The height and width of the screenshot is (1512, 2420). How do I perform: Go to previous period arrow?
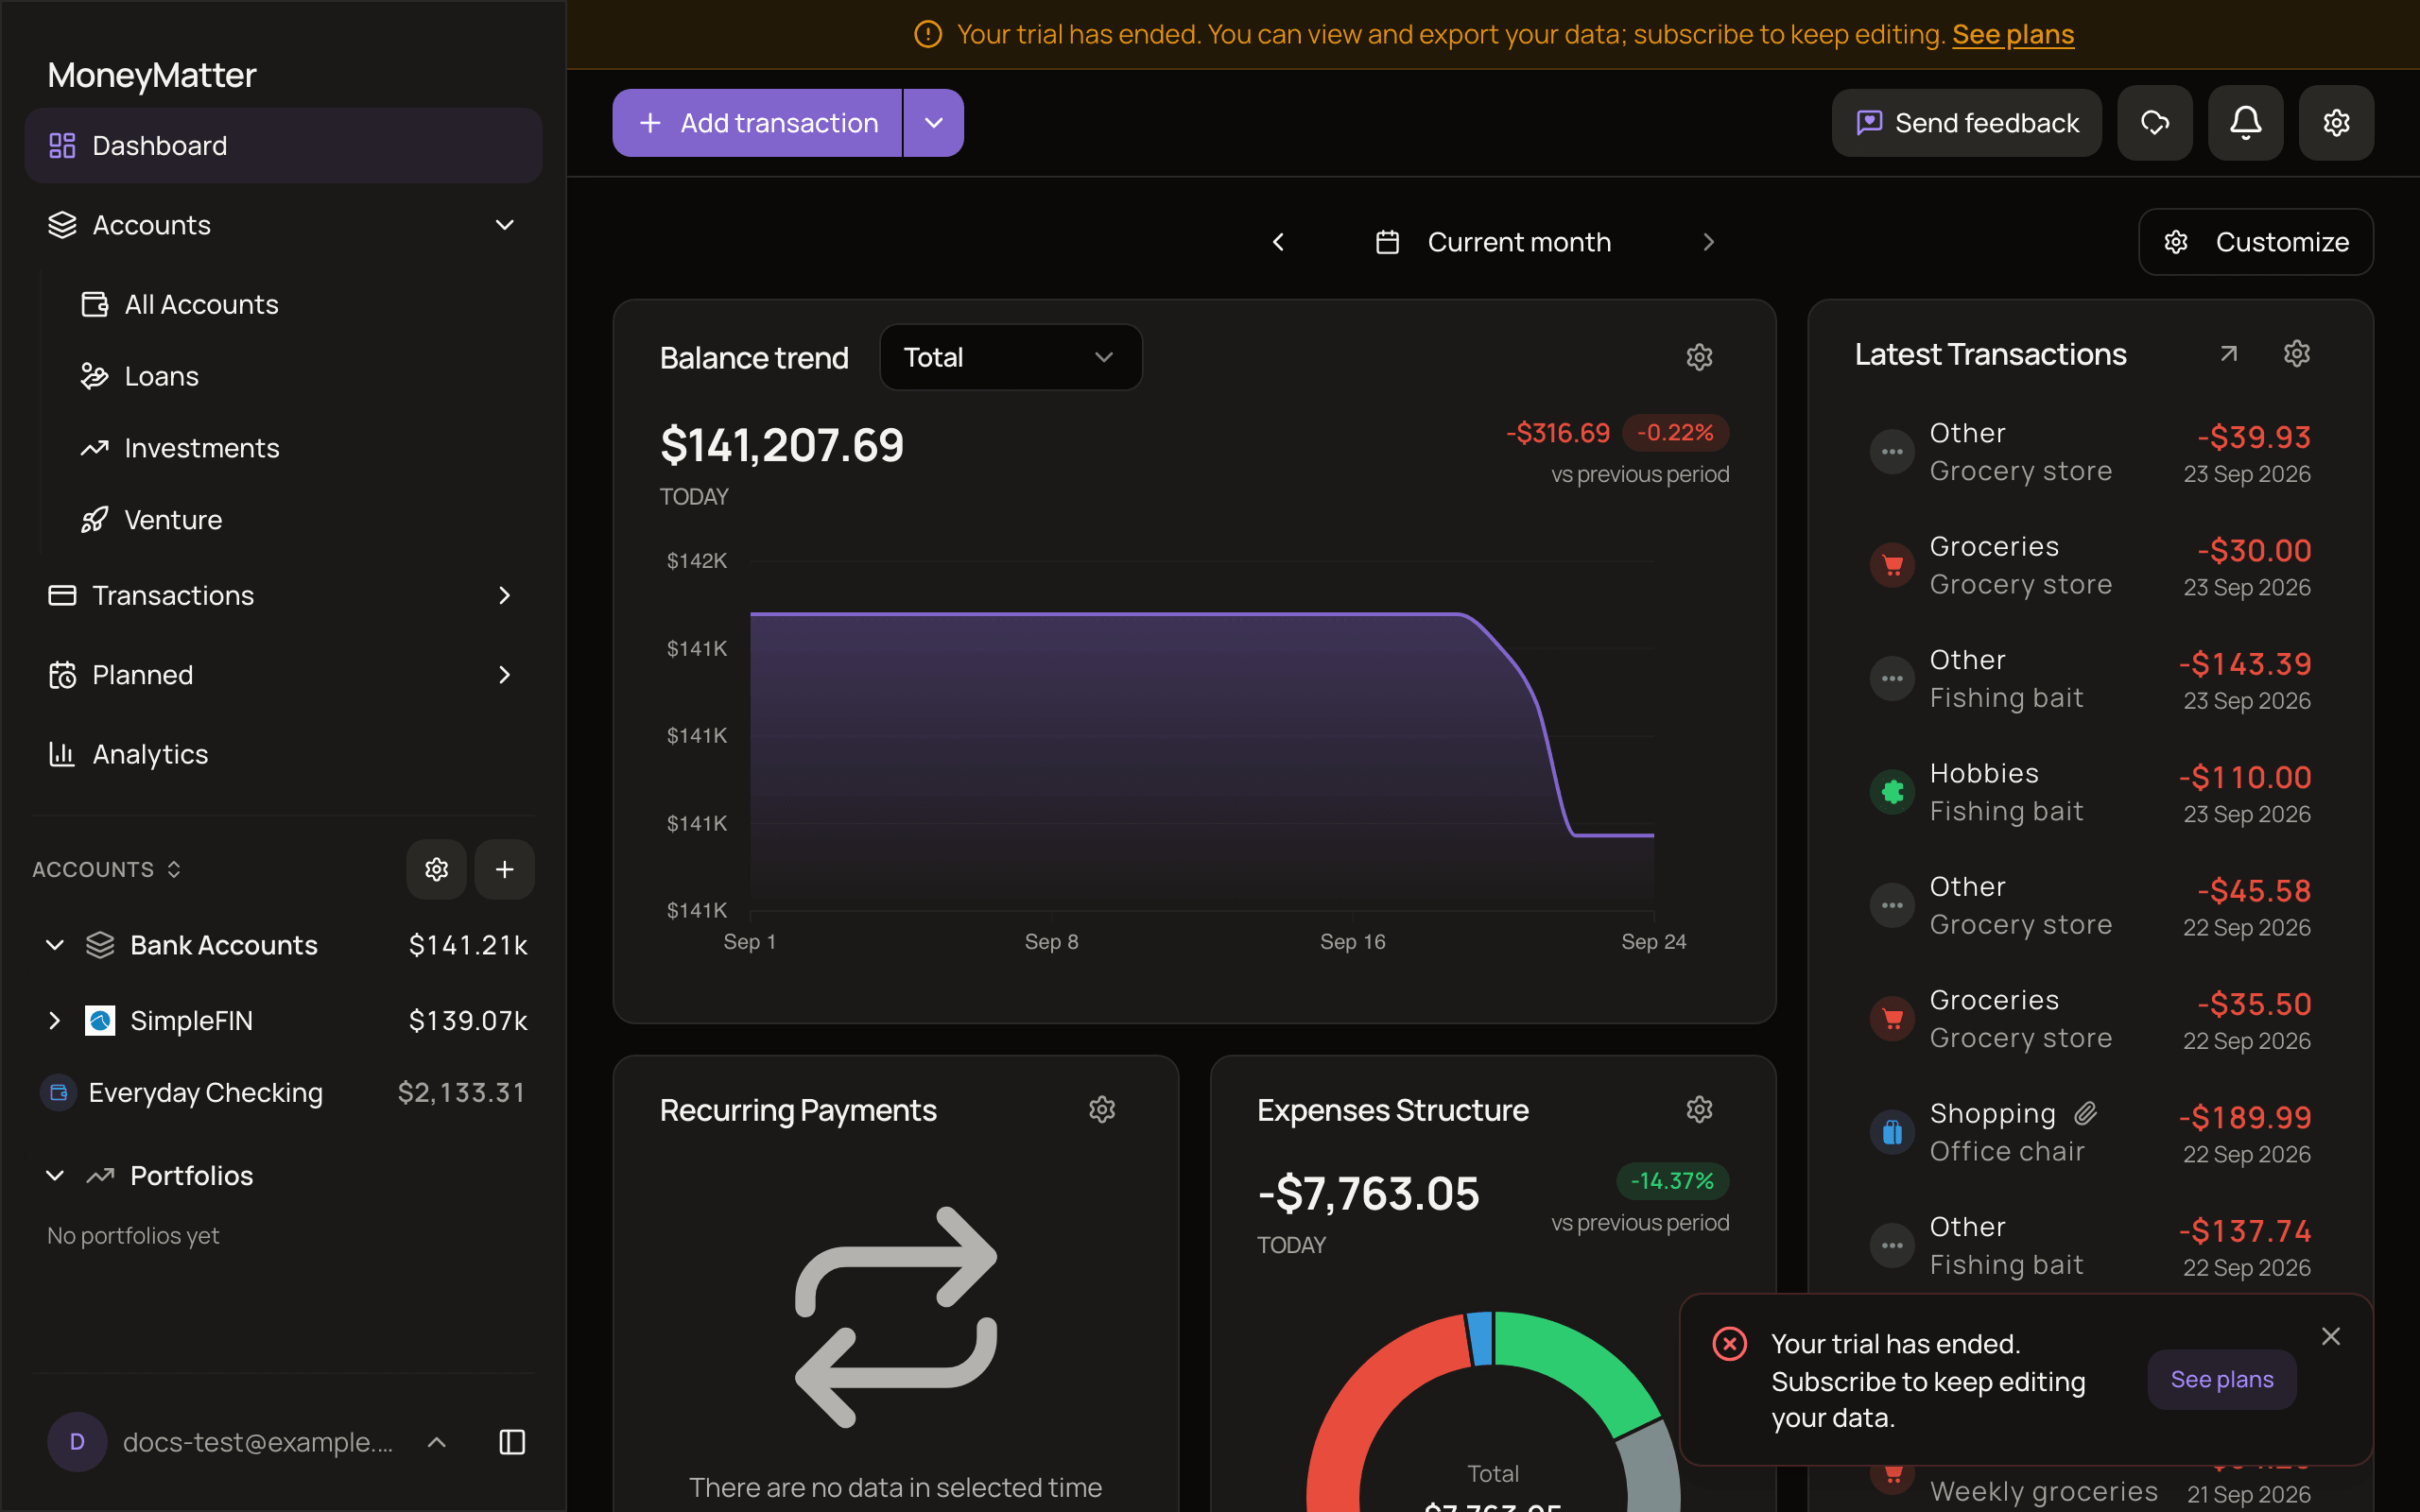pyautogui.click(x=1278, y=242)
